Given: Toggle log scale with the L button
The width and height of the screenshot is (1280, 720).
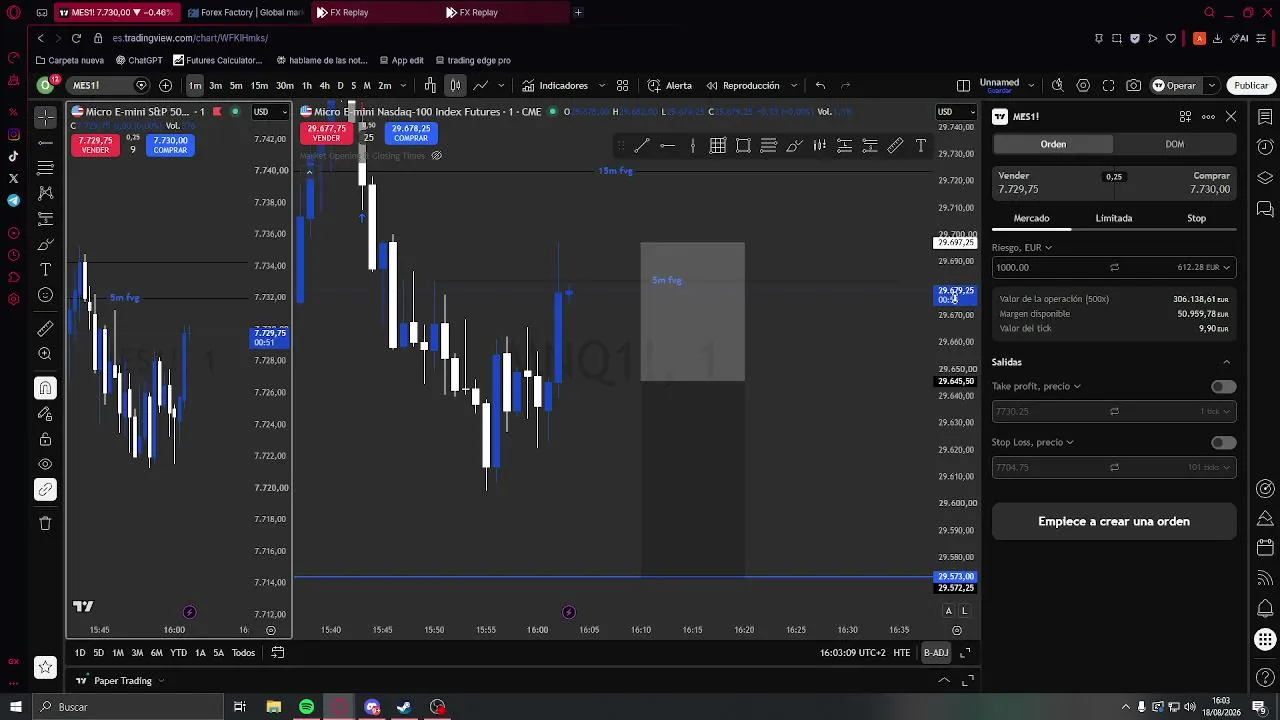Looking at the screenshot, I should click(x=965, y=611).
